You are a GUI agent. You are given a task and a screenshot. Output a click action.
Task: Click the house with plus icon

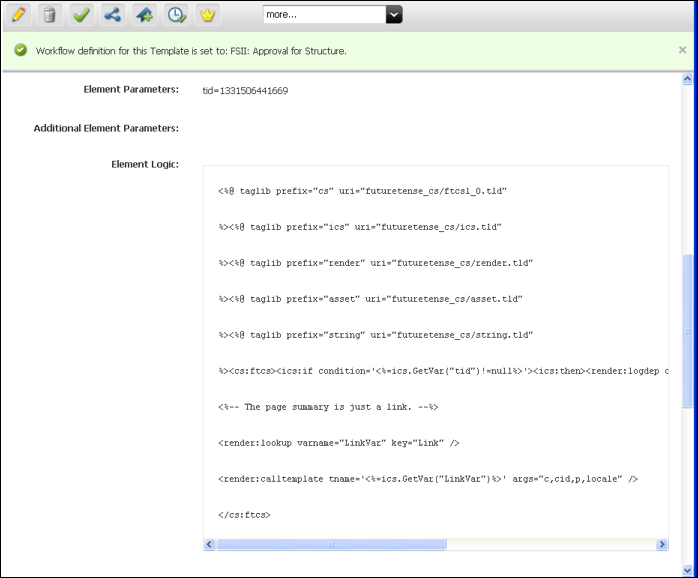click(145, 15)
